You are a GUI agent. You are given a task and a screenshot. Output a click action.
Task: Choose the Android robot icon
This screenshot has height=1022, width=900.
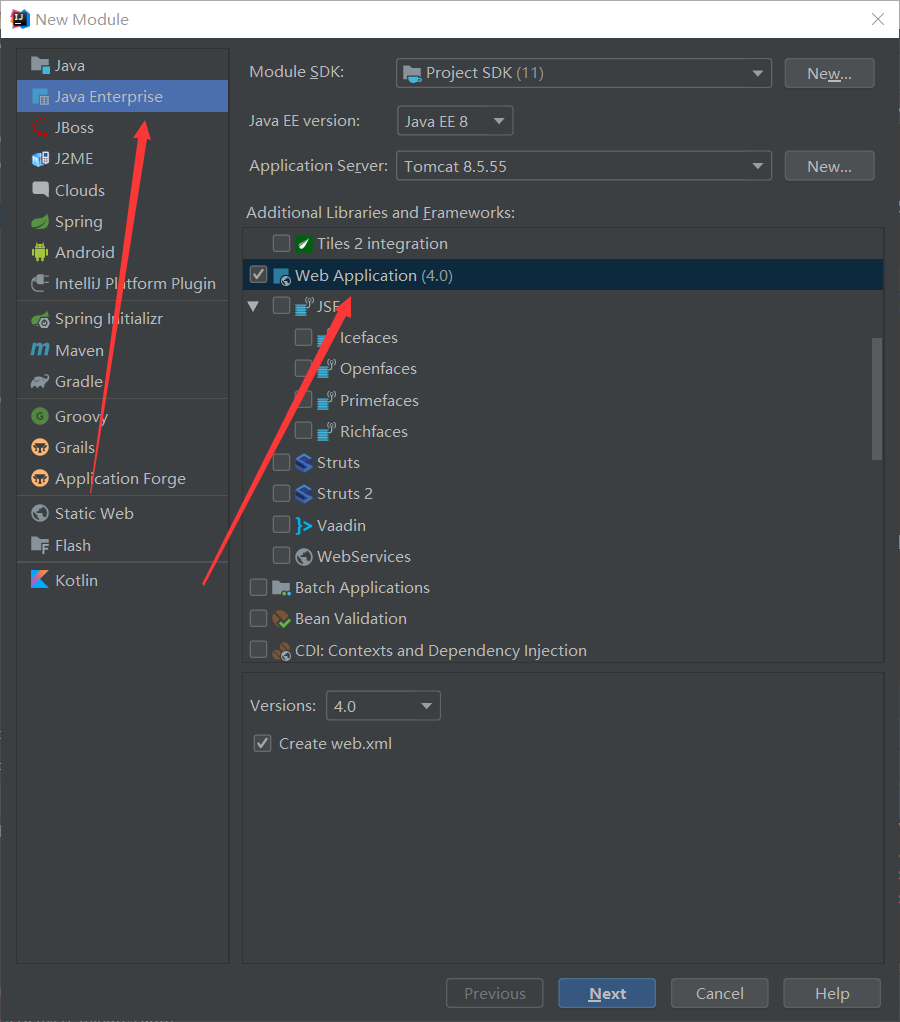tap(40, 252)
